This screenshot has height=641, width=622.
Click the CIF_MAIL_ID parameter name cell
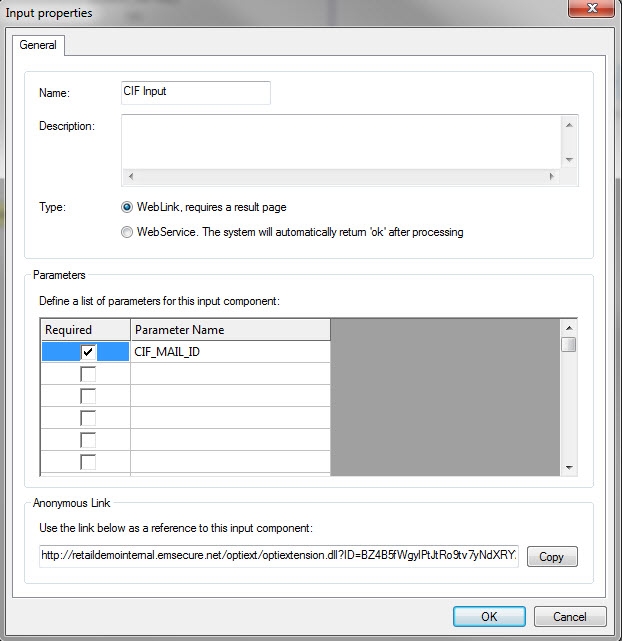point(230,352)
